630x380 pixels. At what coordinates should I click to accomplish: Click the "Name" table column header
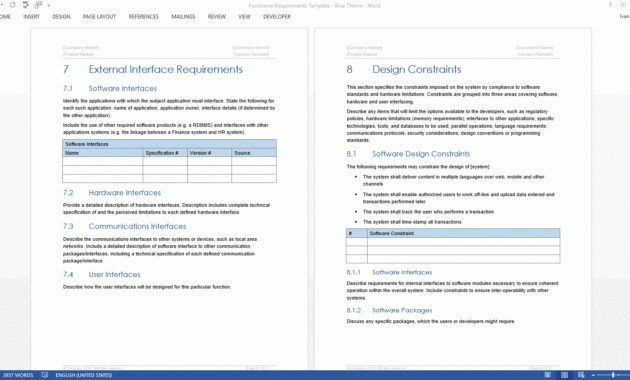102,153
